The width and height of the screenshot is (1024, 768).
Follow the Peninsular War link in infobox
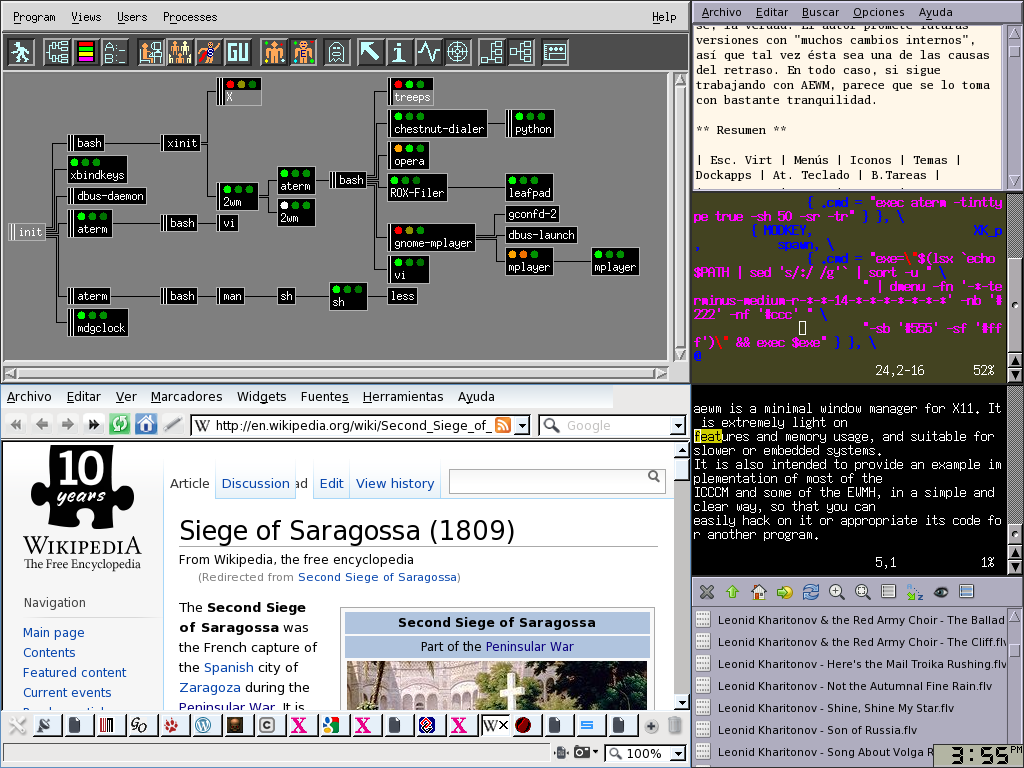point(530,647)
